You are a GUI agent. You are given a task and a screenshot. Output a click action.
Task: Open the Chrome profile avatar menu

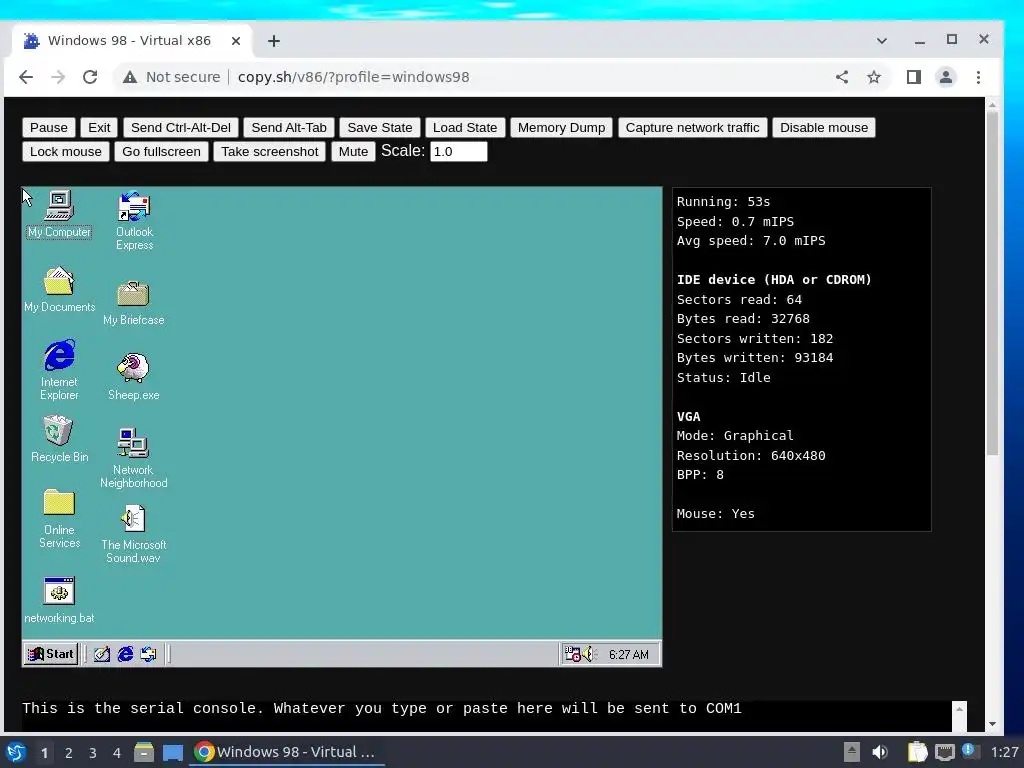pos(946,77)
